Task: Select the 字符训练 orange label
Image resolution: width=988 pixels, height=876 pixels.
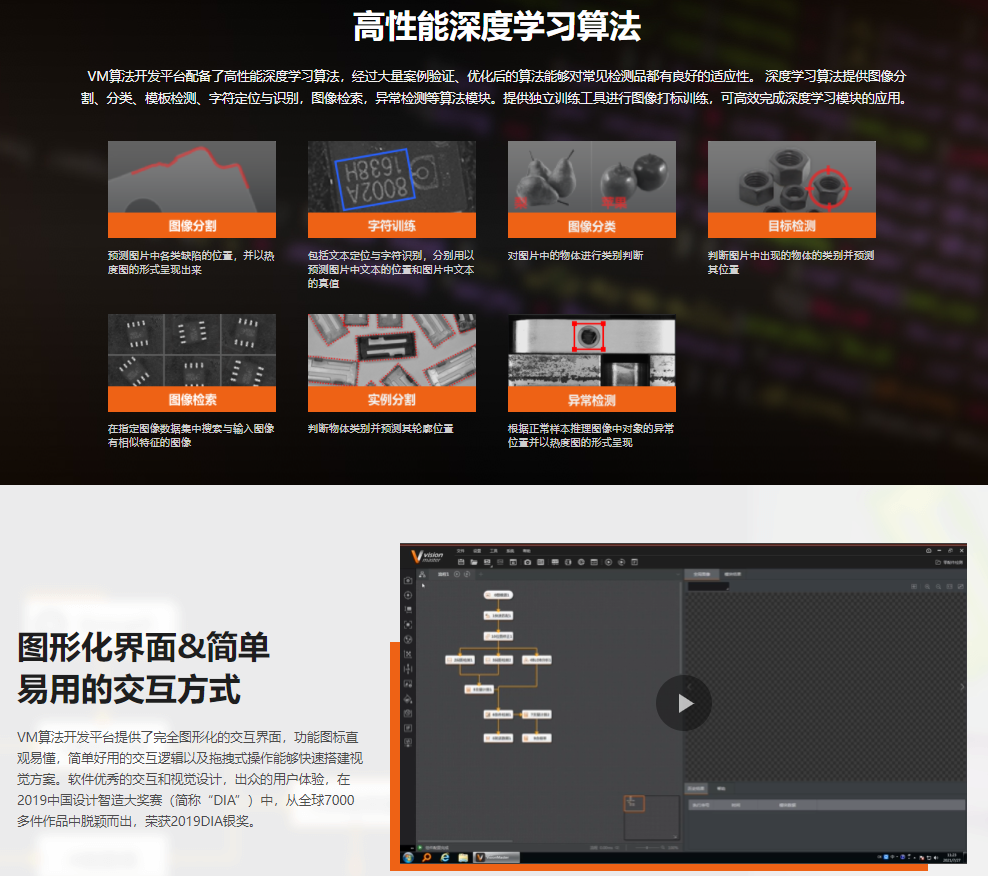Action: (x=392, y=226)
